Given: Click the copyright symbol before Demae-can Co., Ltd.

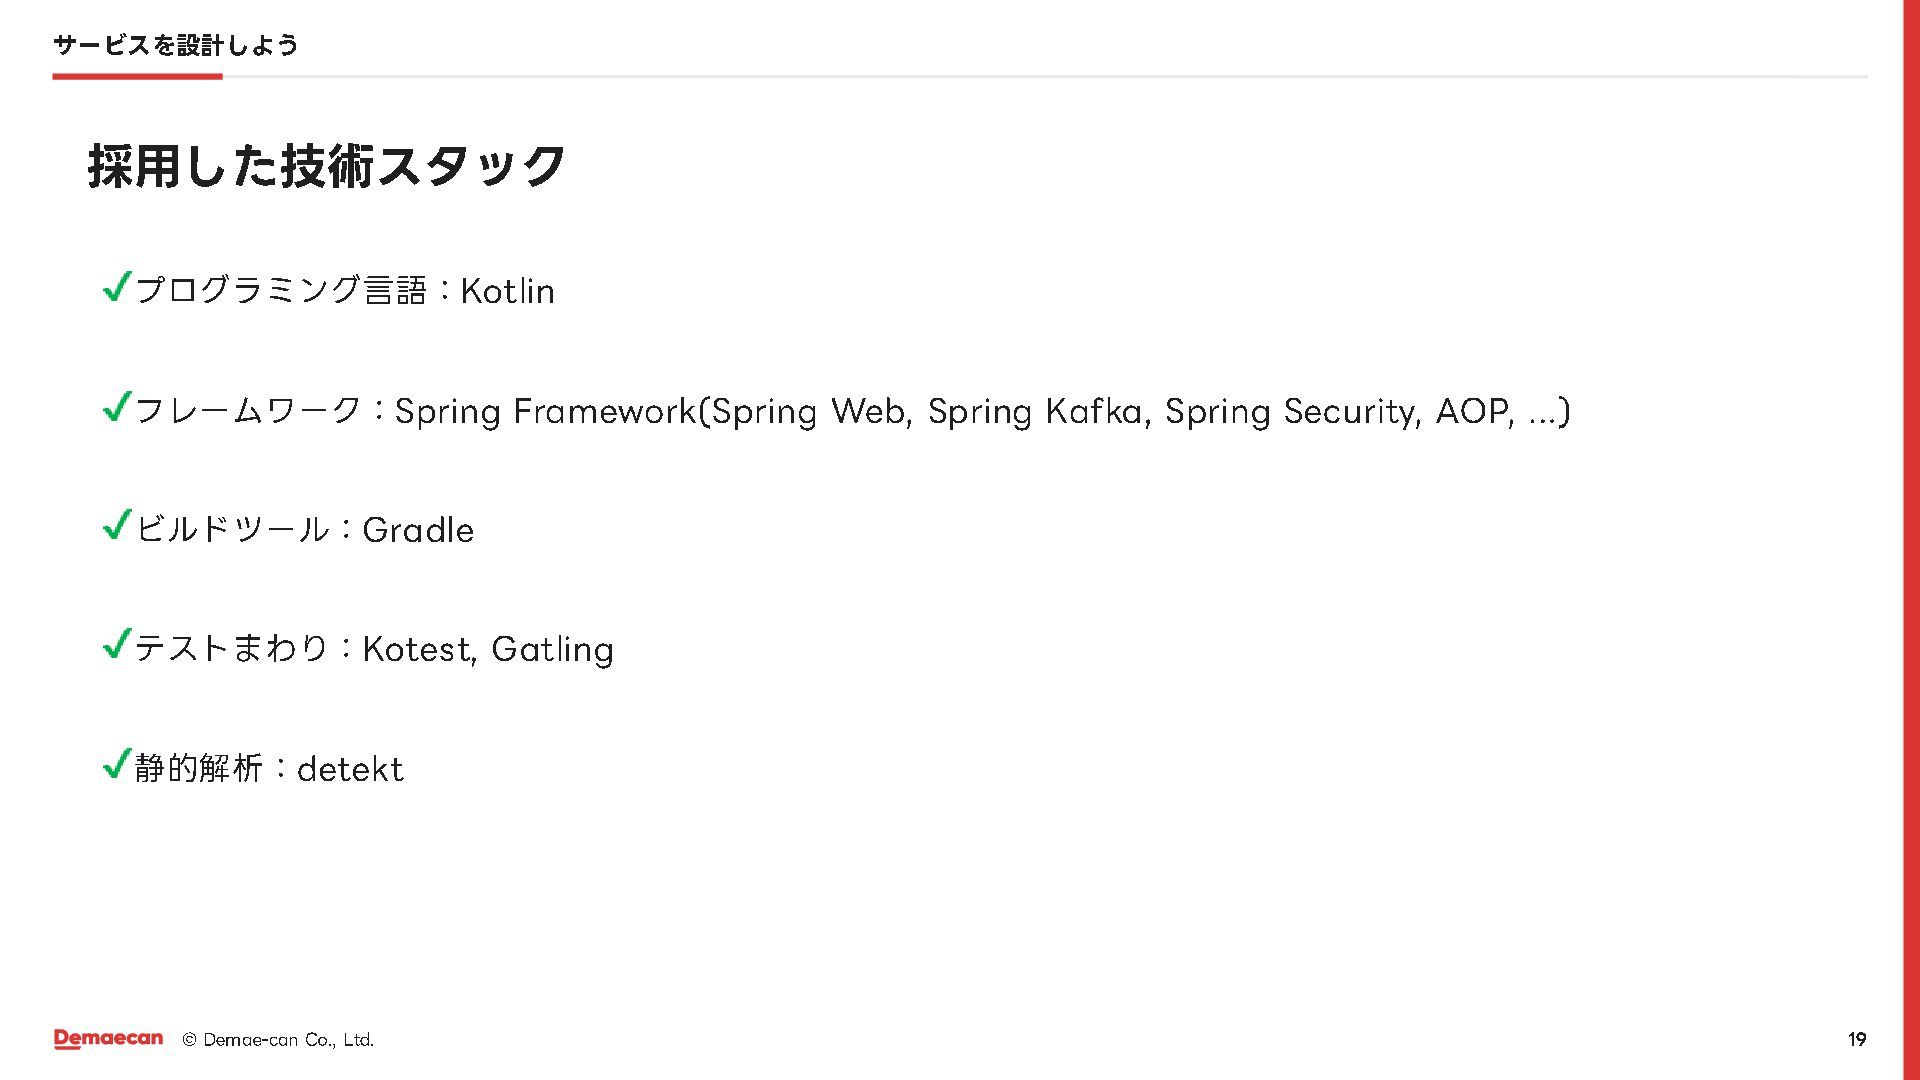Looking at the screenshot, I should point(189,1040).
